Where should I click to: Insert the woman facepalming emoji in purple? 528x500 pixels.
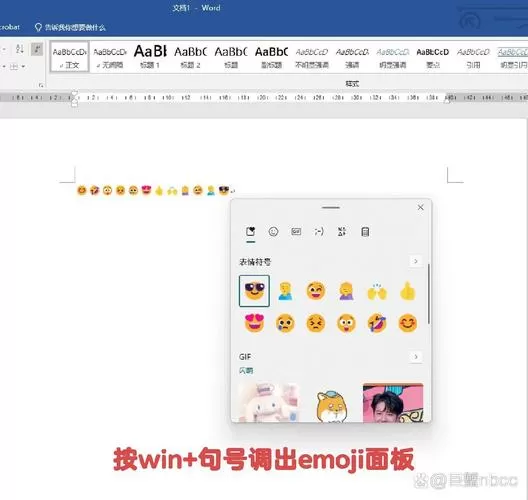[x=346, y=291]
